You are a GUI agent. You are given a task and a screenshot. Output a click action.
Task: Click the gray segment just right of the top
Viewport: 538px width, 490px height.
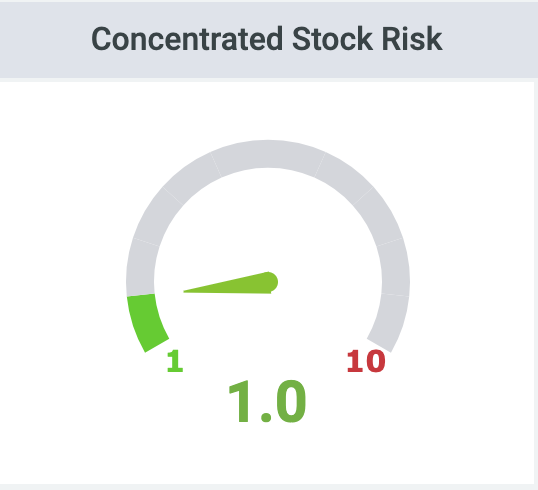point(344,178)
